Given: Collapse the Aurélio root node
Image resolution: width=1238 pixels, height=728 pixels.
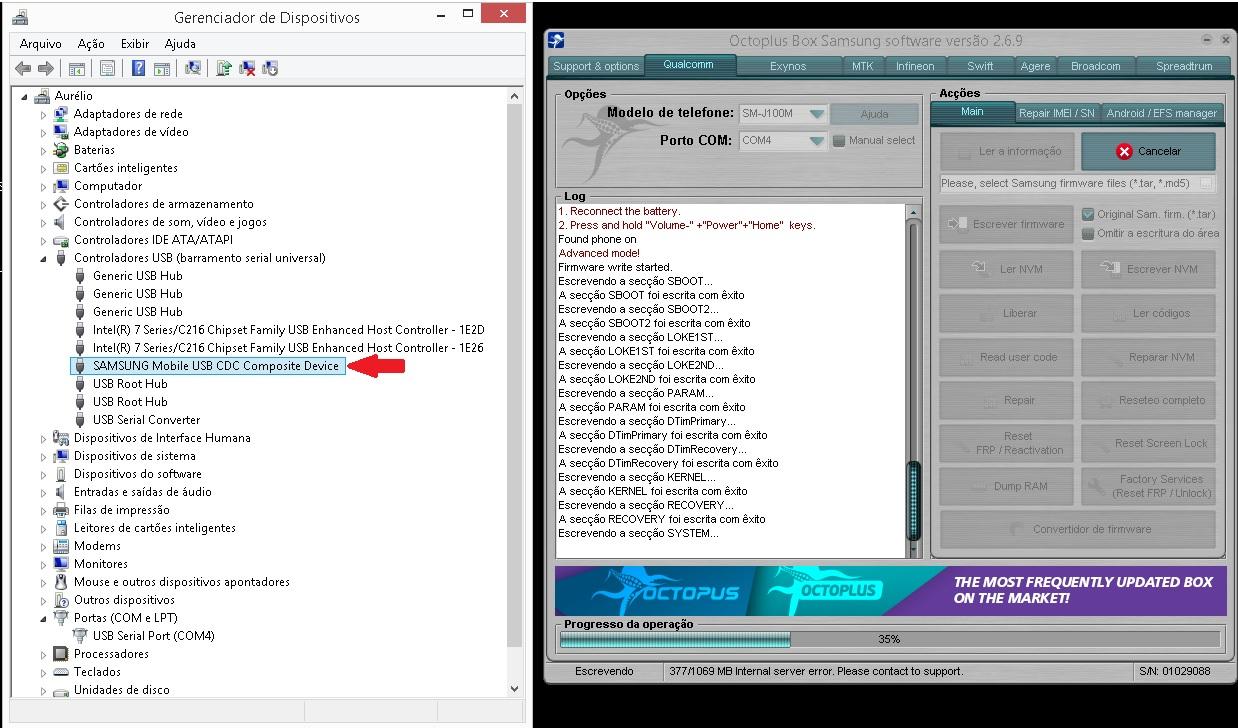Looking at the screenshot, I should (x=25, y=97).
